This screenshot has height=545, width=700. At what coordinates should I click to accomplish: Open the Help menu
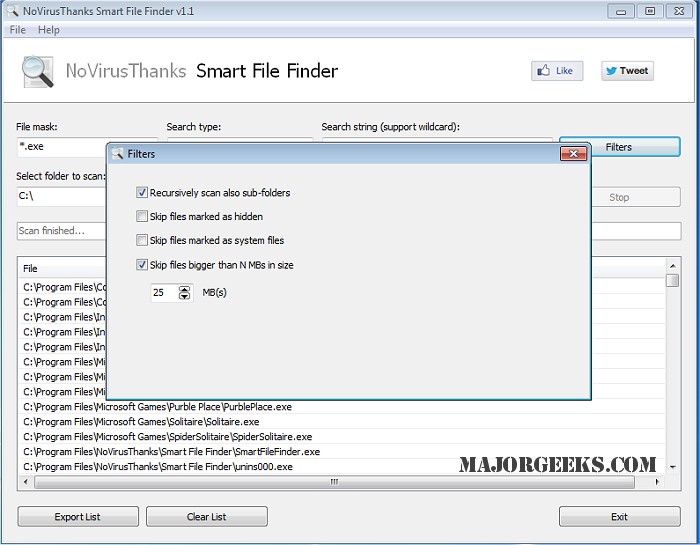49,30
